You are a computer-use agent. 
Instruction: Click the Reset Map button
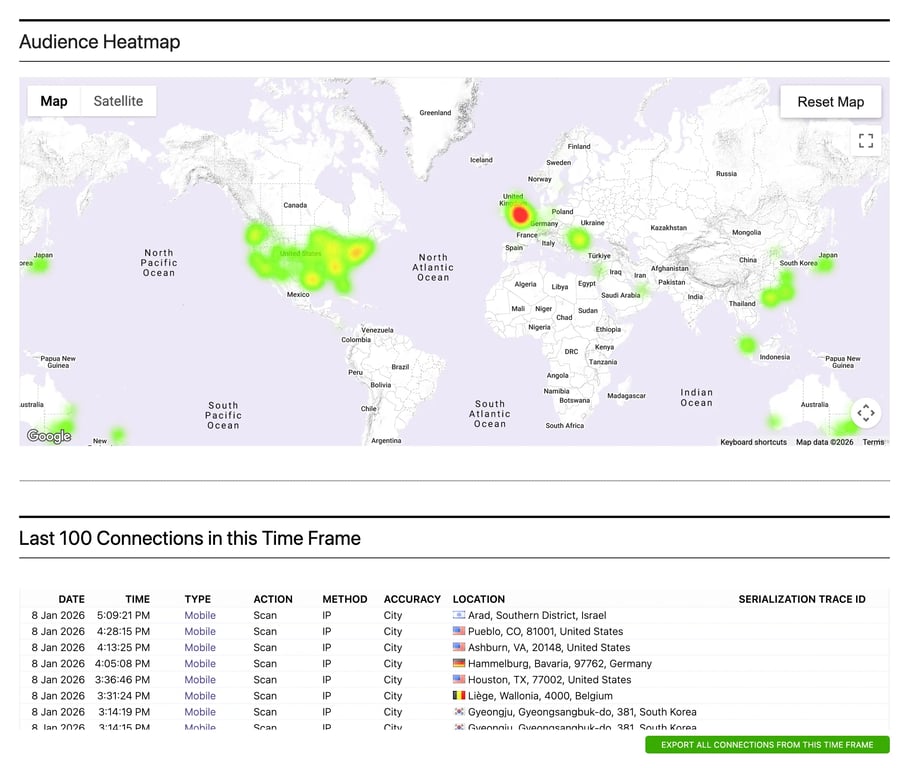[830, 101]
